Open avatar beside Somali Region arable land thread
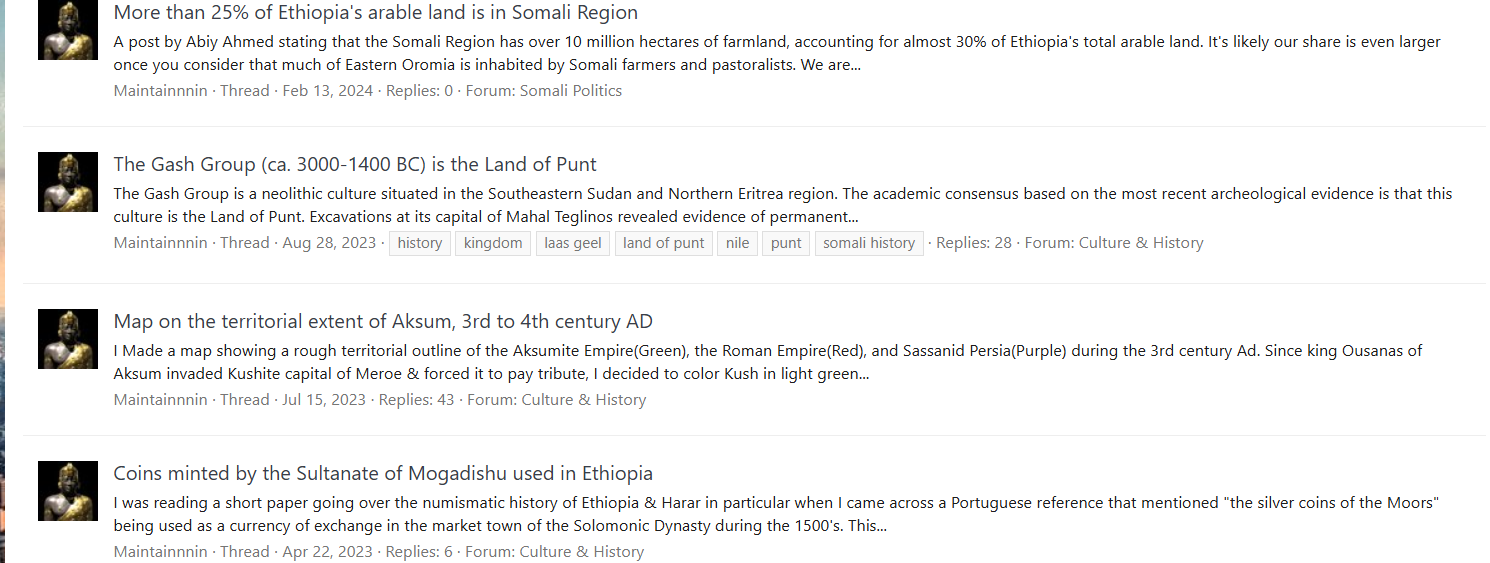The image size is (1490, 563). tap(68, 30)
